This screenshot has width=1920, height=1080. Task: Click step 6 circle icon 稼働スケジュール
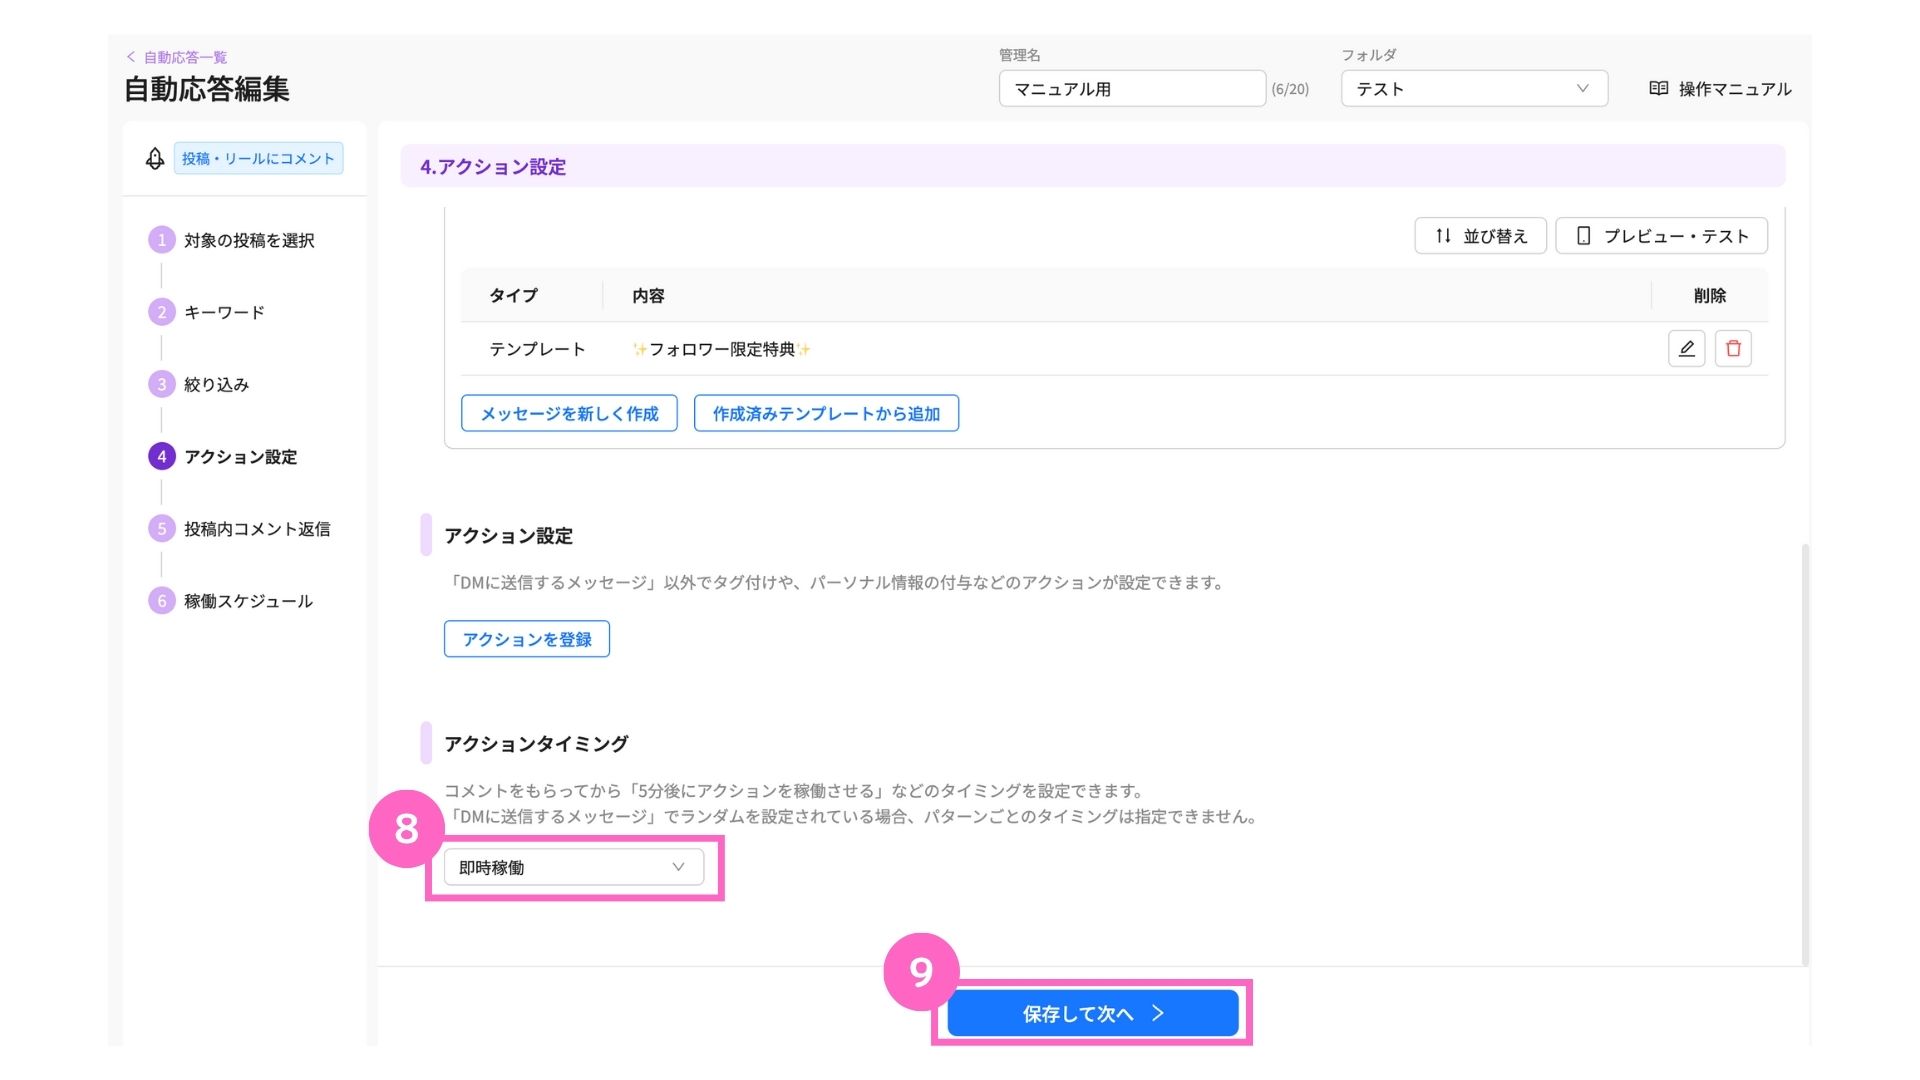[161, 601]
